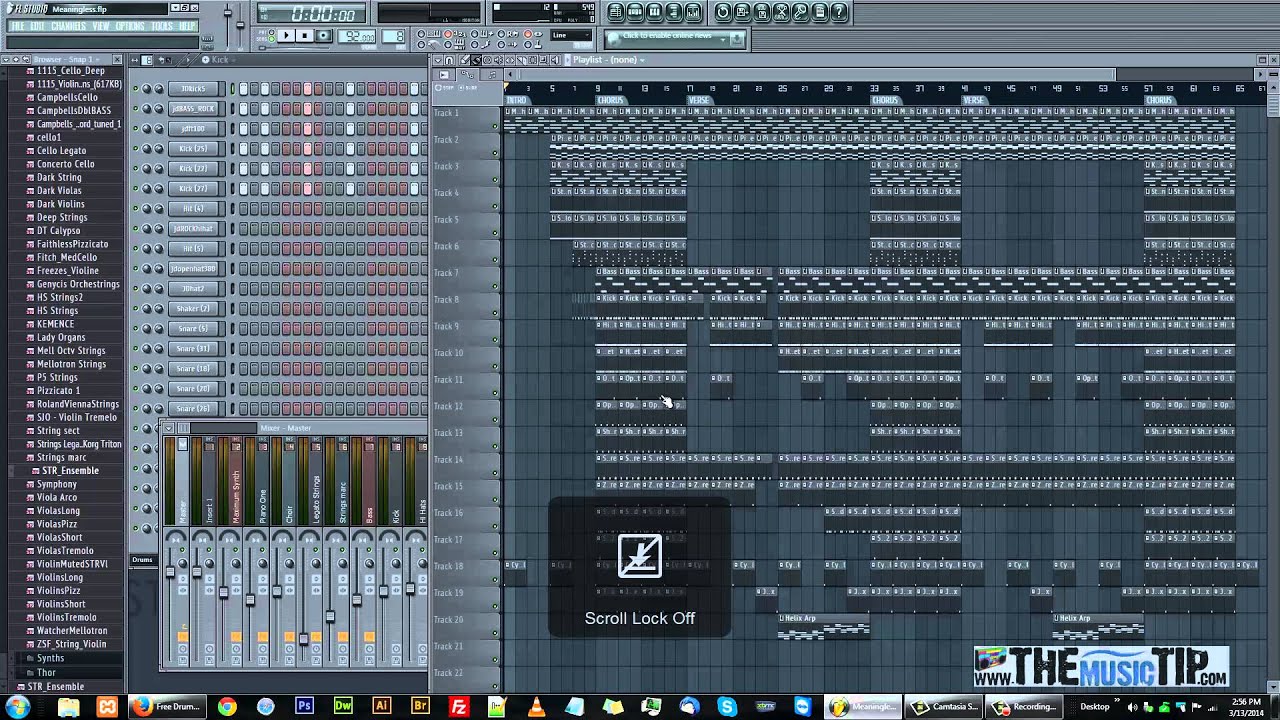Open Photoshop from the Windows taskbar
Screen dimensions: 1280x720
click(304, 707)
